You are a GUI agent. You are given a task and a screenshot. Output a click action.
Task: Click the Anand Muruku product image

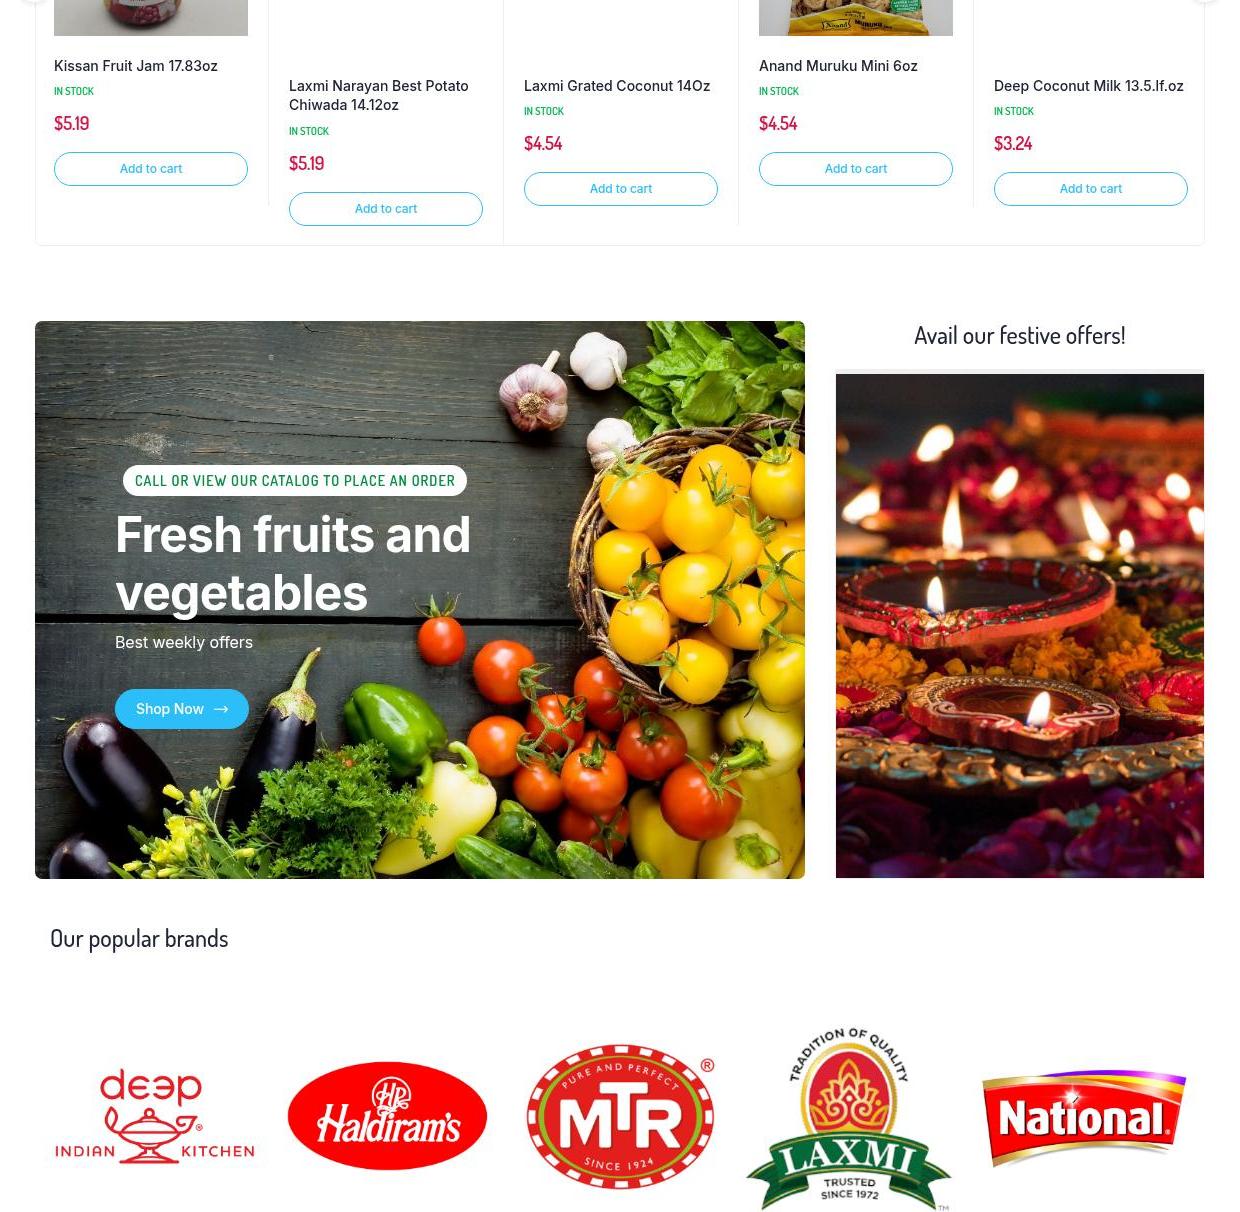856,18
